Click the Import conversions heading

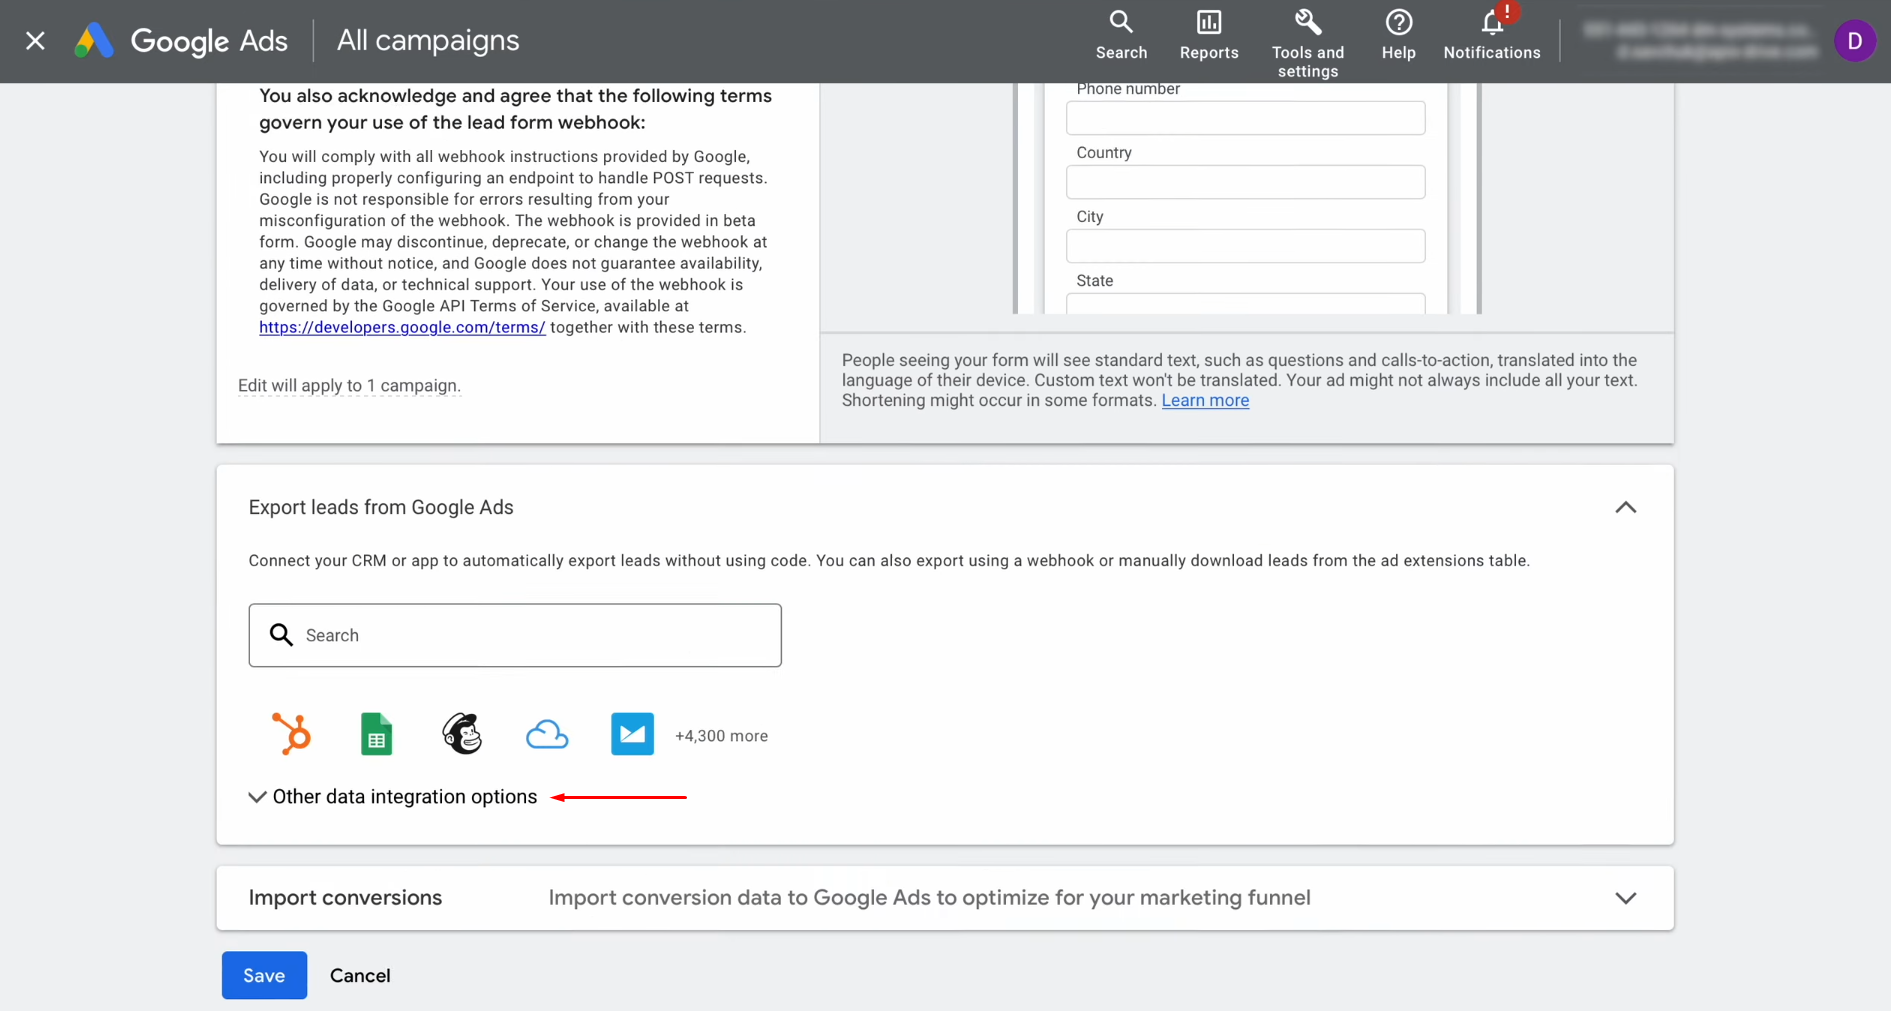coord(345,898)
